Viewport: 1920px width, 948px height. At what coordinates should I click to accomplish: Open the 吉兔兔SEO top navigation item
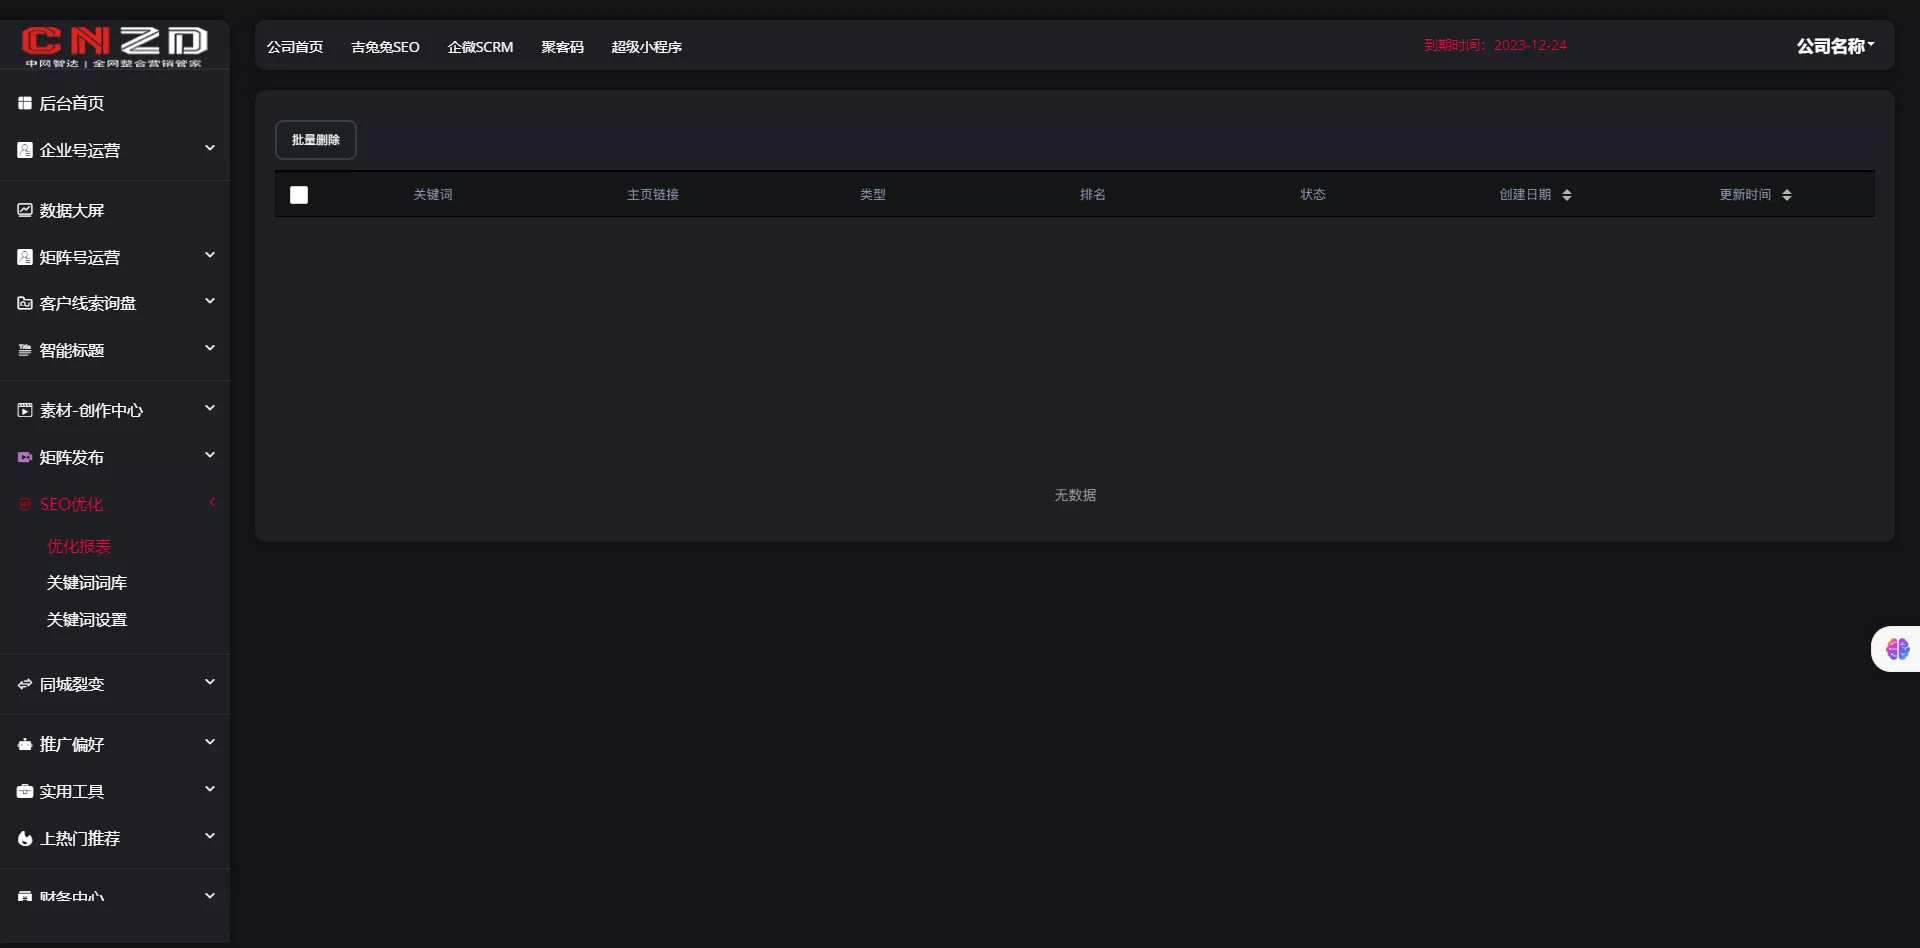[385, 47]
